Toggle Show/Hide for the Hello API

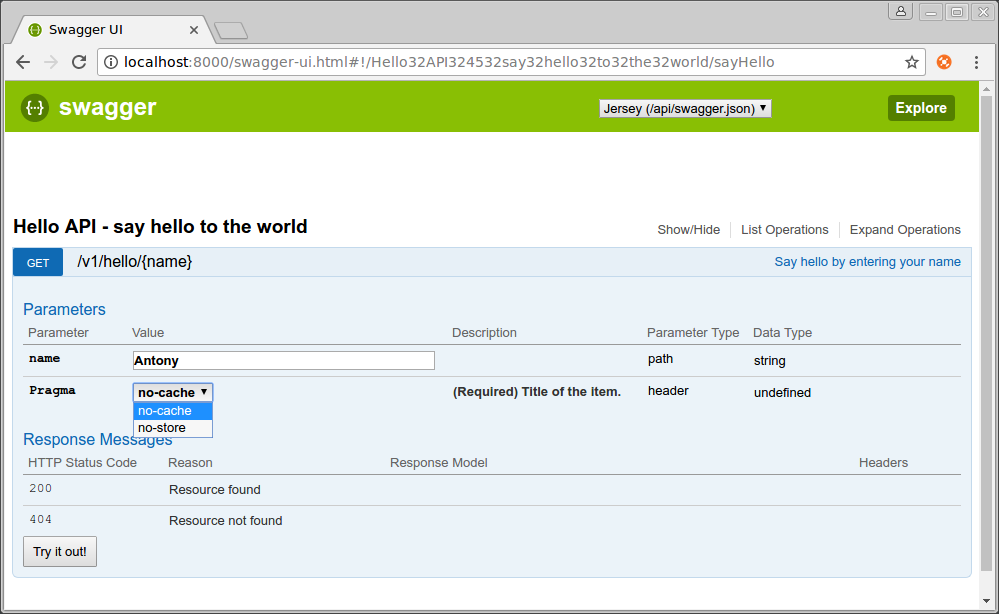click(x=688, y=230)
